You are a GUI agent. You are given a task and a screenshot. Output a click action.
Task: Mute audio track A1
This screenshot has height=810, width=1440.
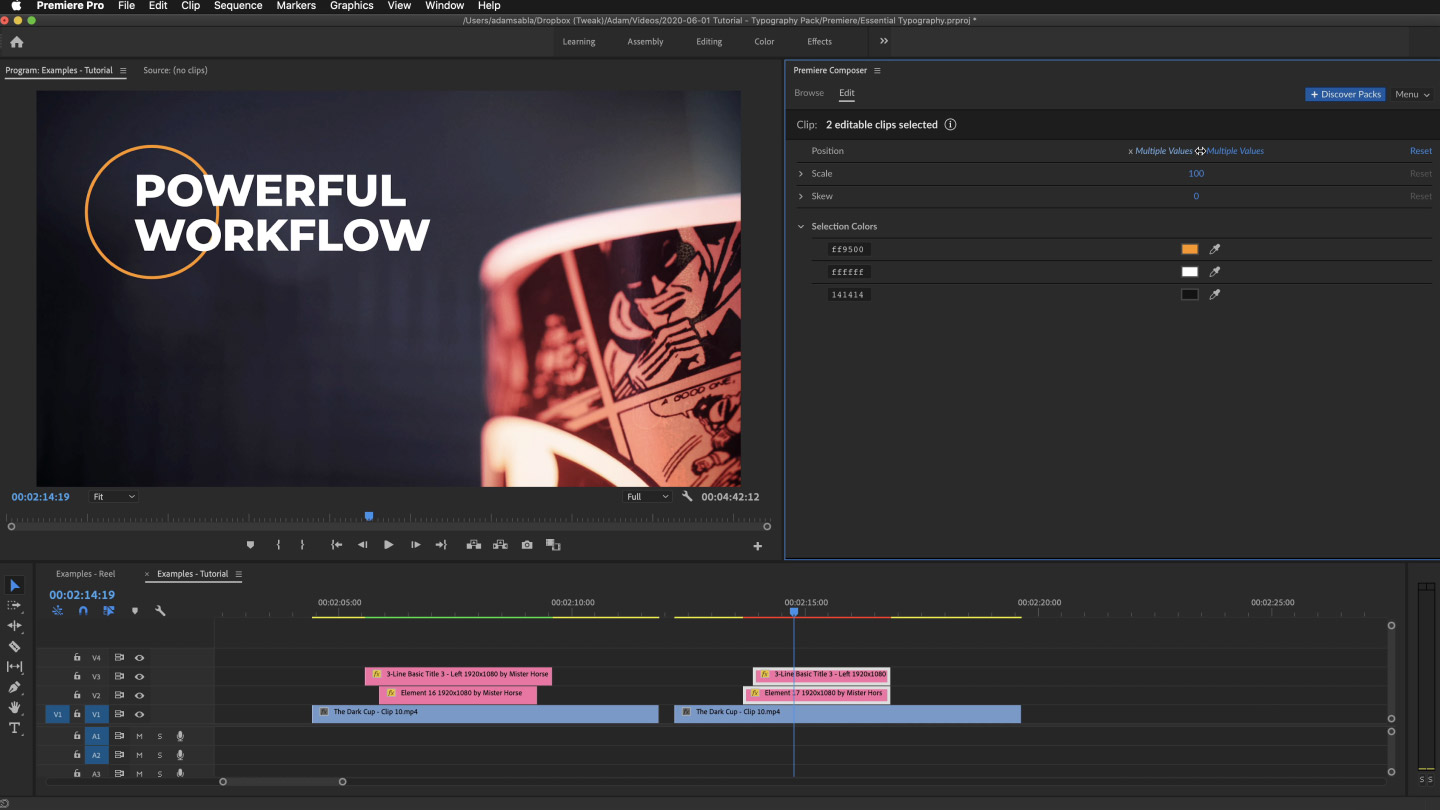click(139, 736)
